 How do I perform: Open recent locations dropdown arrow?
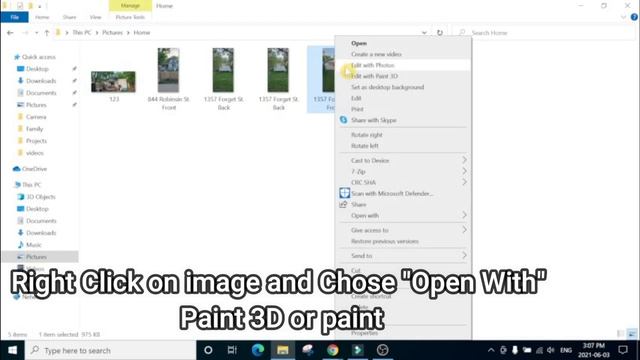pyautogui.click(x=36, y=33)
